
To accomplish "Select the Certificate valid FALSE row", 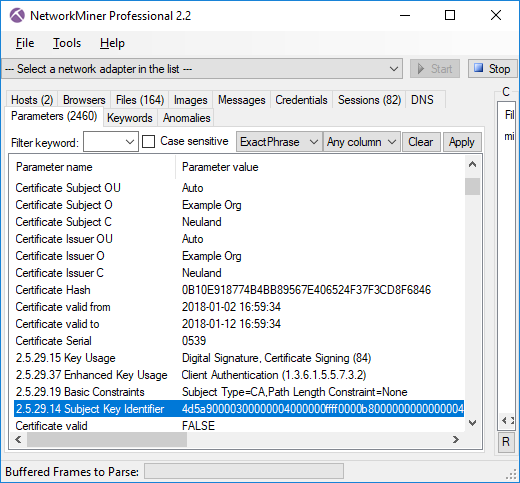I will (x=239, y=426).
